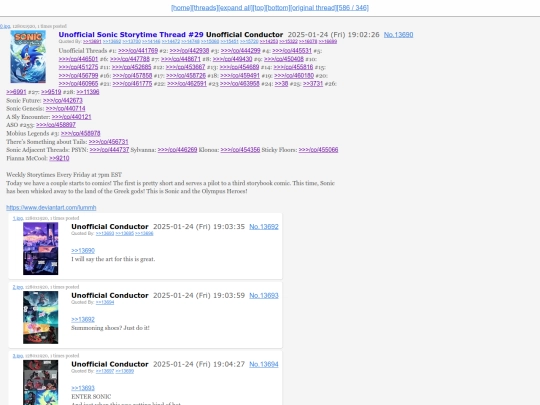Open the PSYN thread link >>>/co/444737

(110, 150)
